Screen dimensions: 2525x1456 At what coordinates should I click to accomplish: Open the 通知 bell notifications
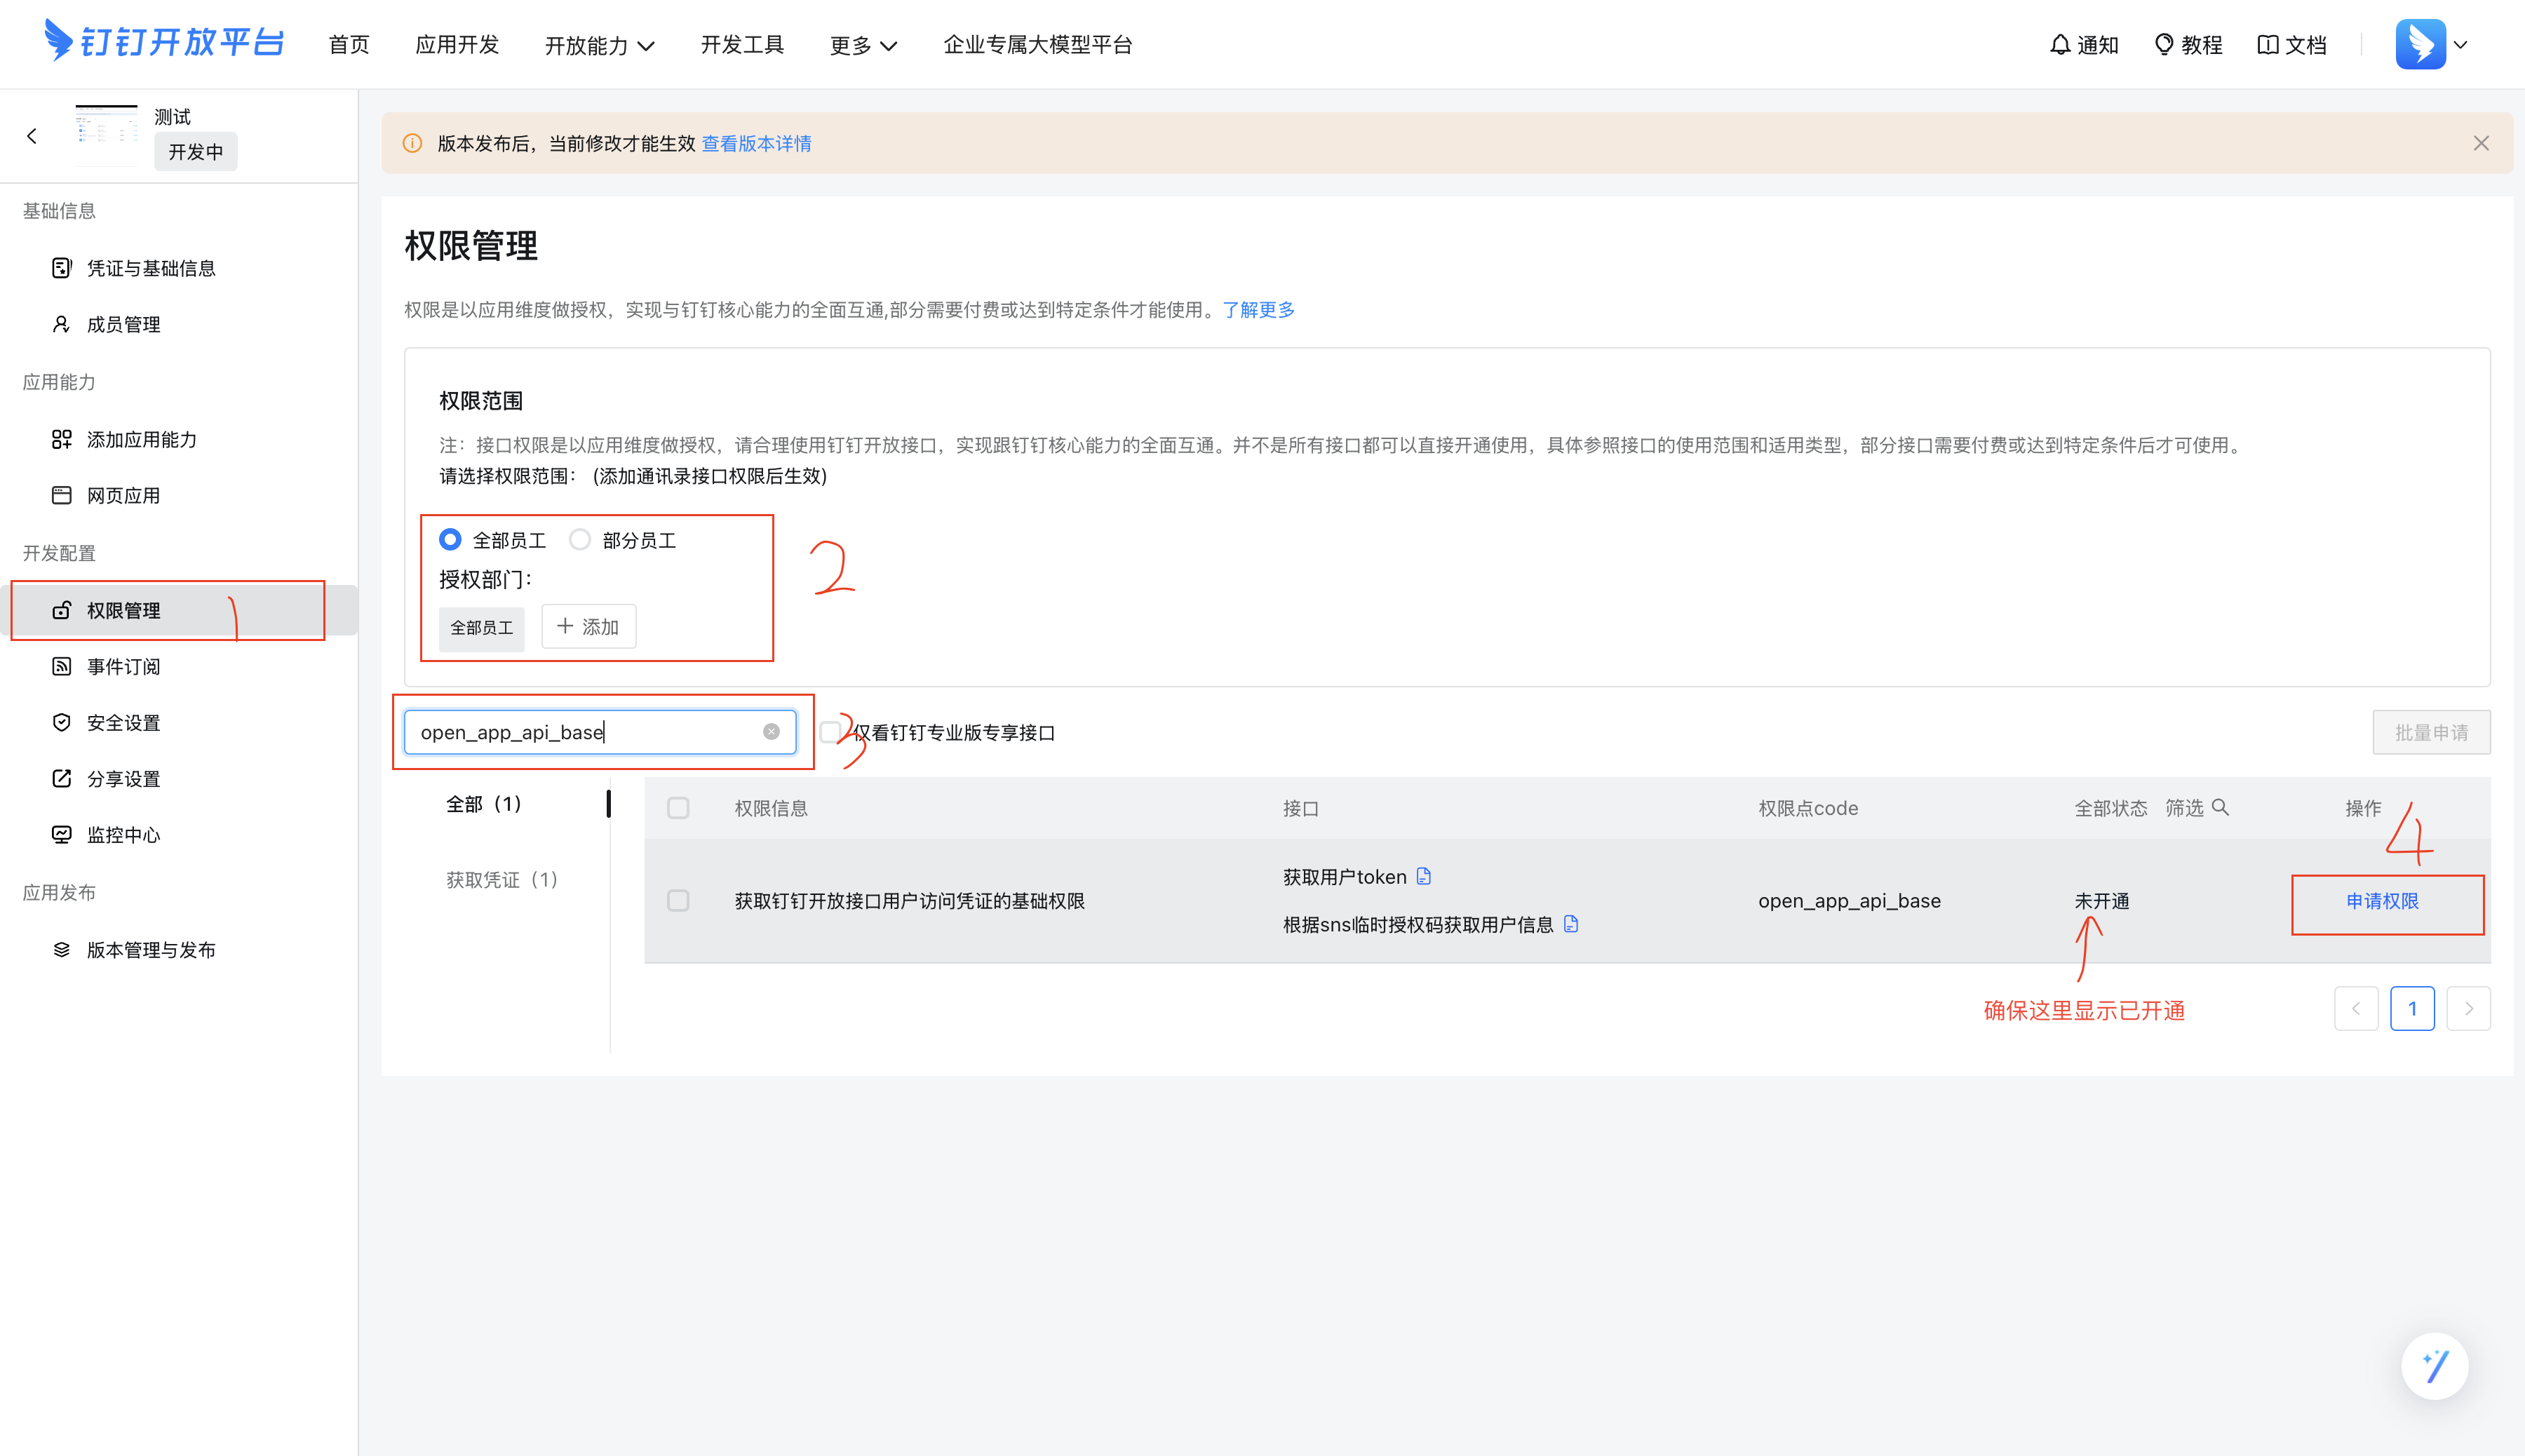2083,45
